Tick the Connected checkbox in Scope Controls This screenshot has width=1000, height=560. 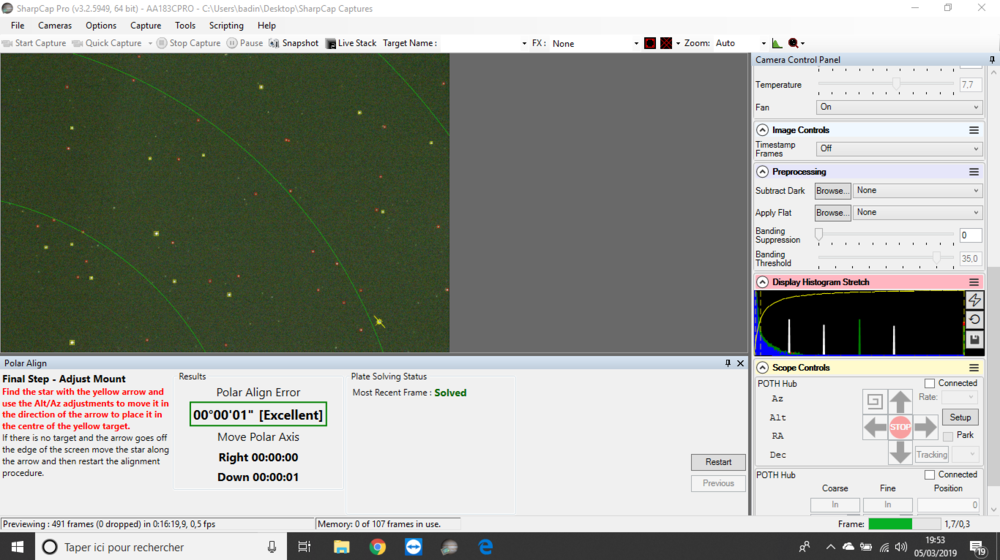pyautogui.click(x=929, y=383)
